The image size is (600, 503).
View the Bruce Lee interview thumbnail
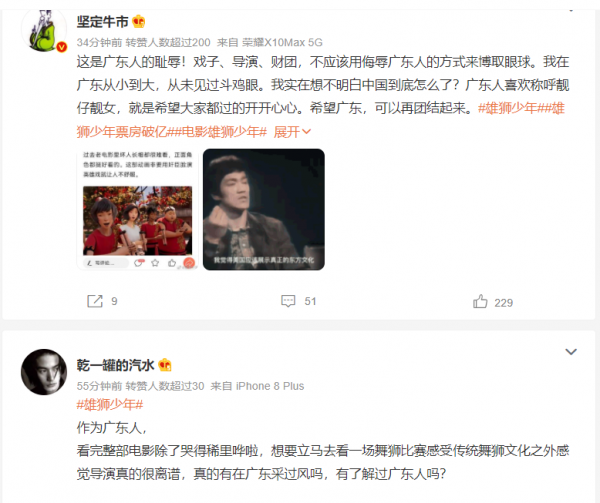click(x=264, y=210)
